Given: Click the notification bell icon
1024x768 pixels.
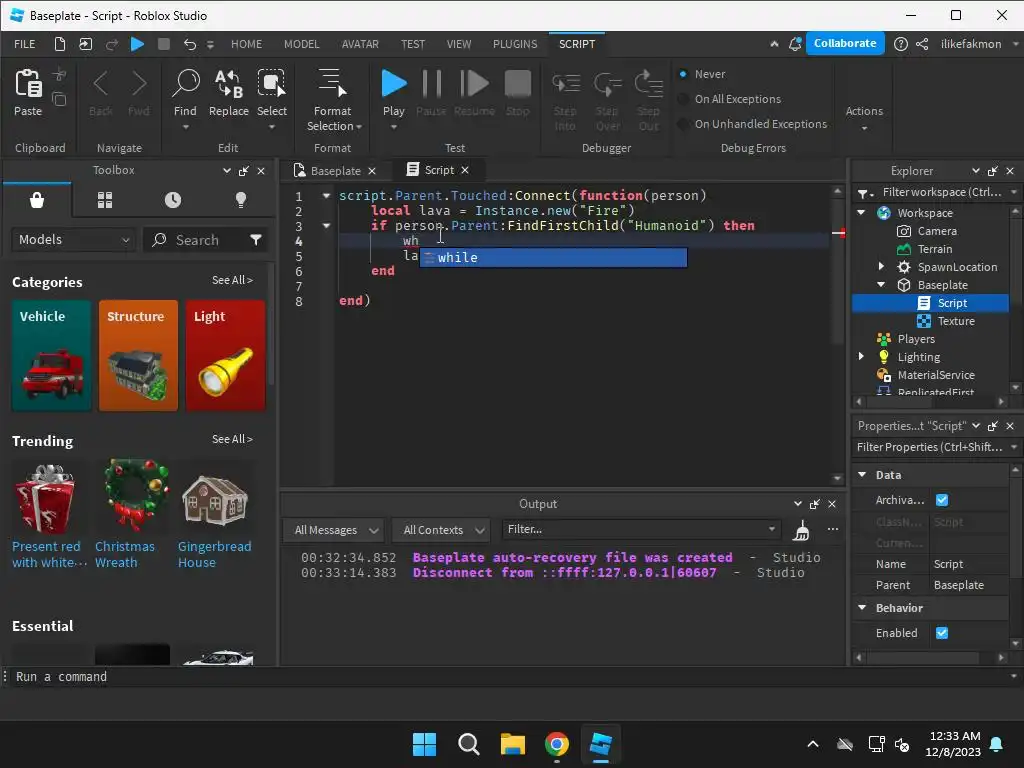Looking at the screenshot, I should (794, 44).
